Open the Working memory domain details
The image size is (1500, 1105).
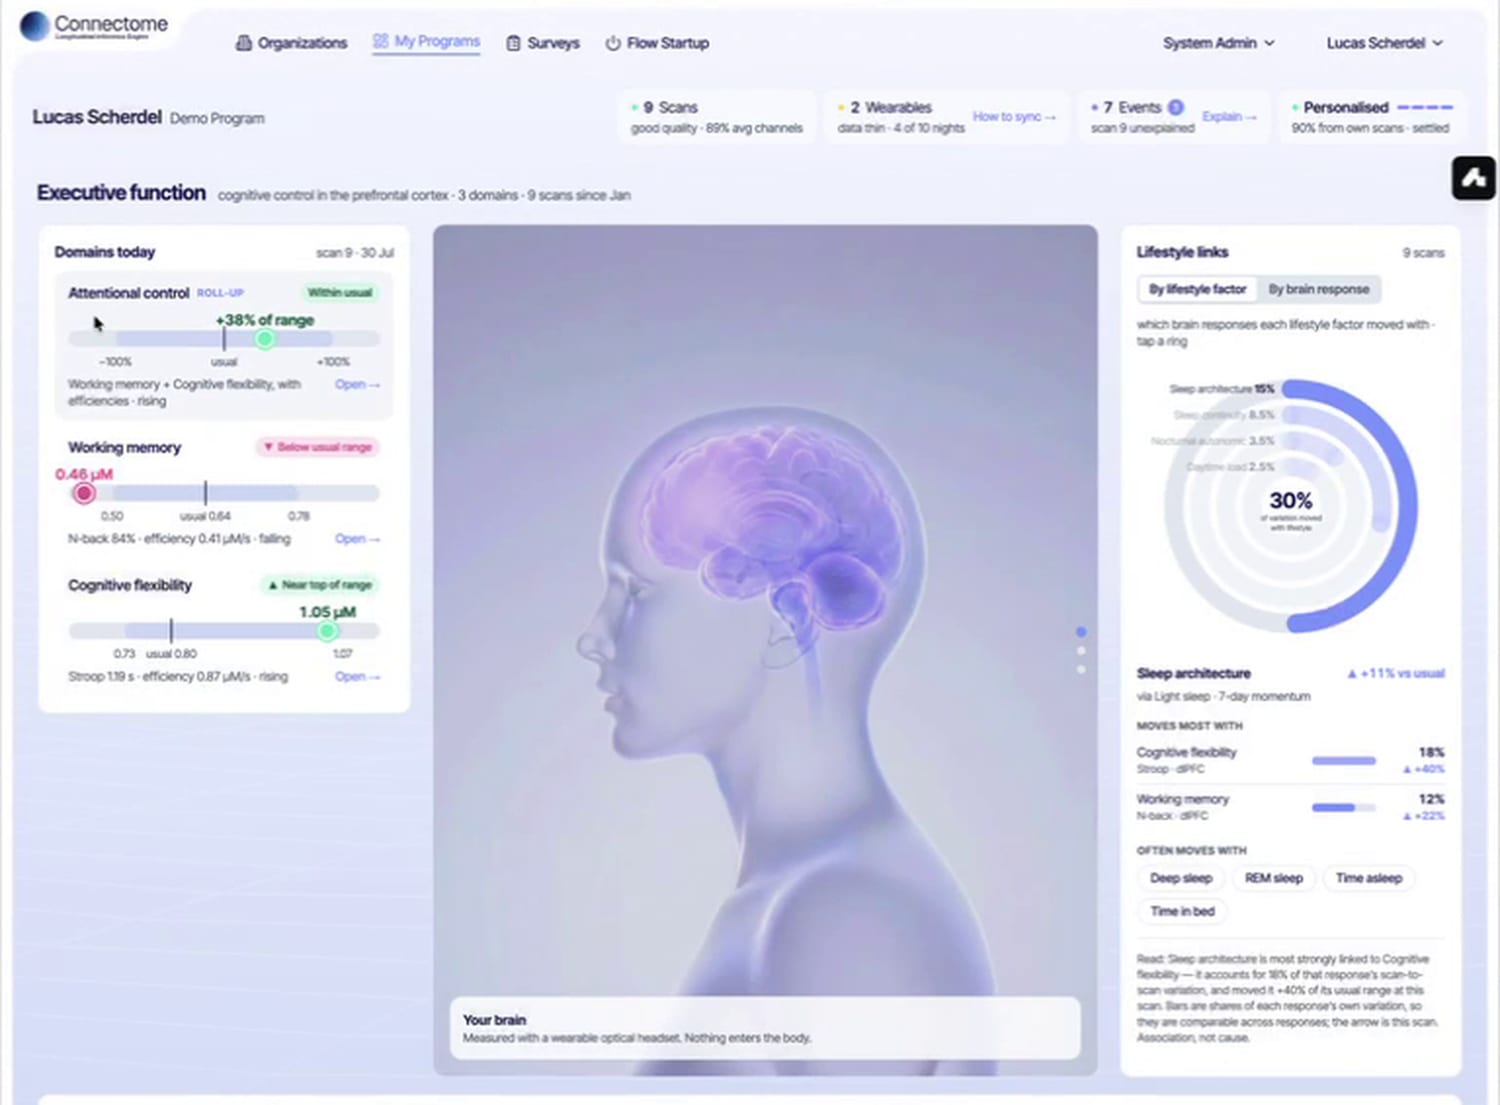(357, 538)
